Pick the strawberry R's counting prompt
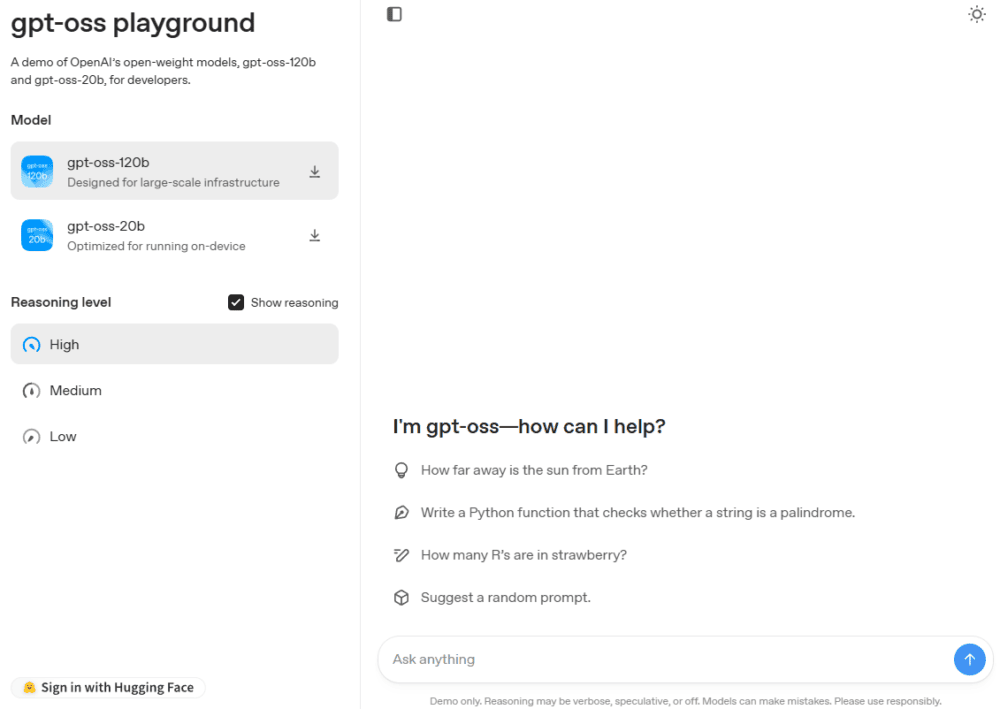1000x709 pixels. pos(524,555)
